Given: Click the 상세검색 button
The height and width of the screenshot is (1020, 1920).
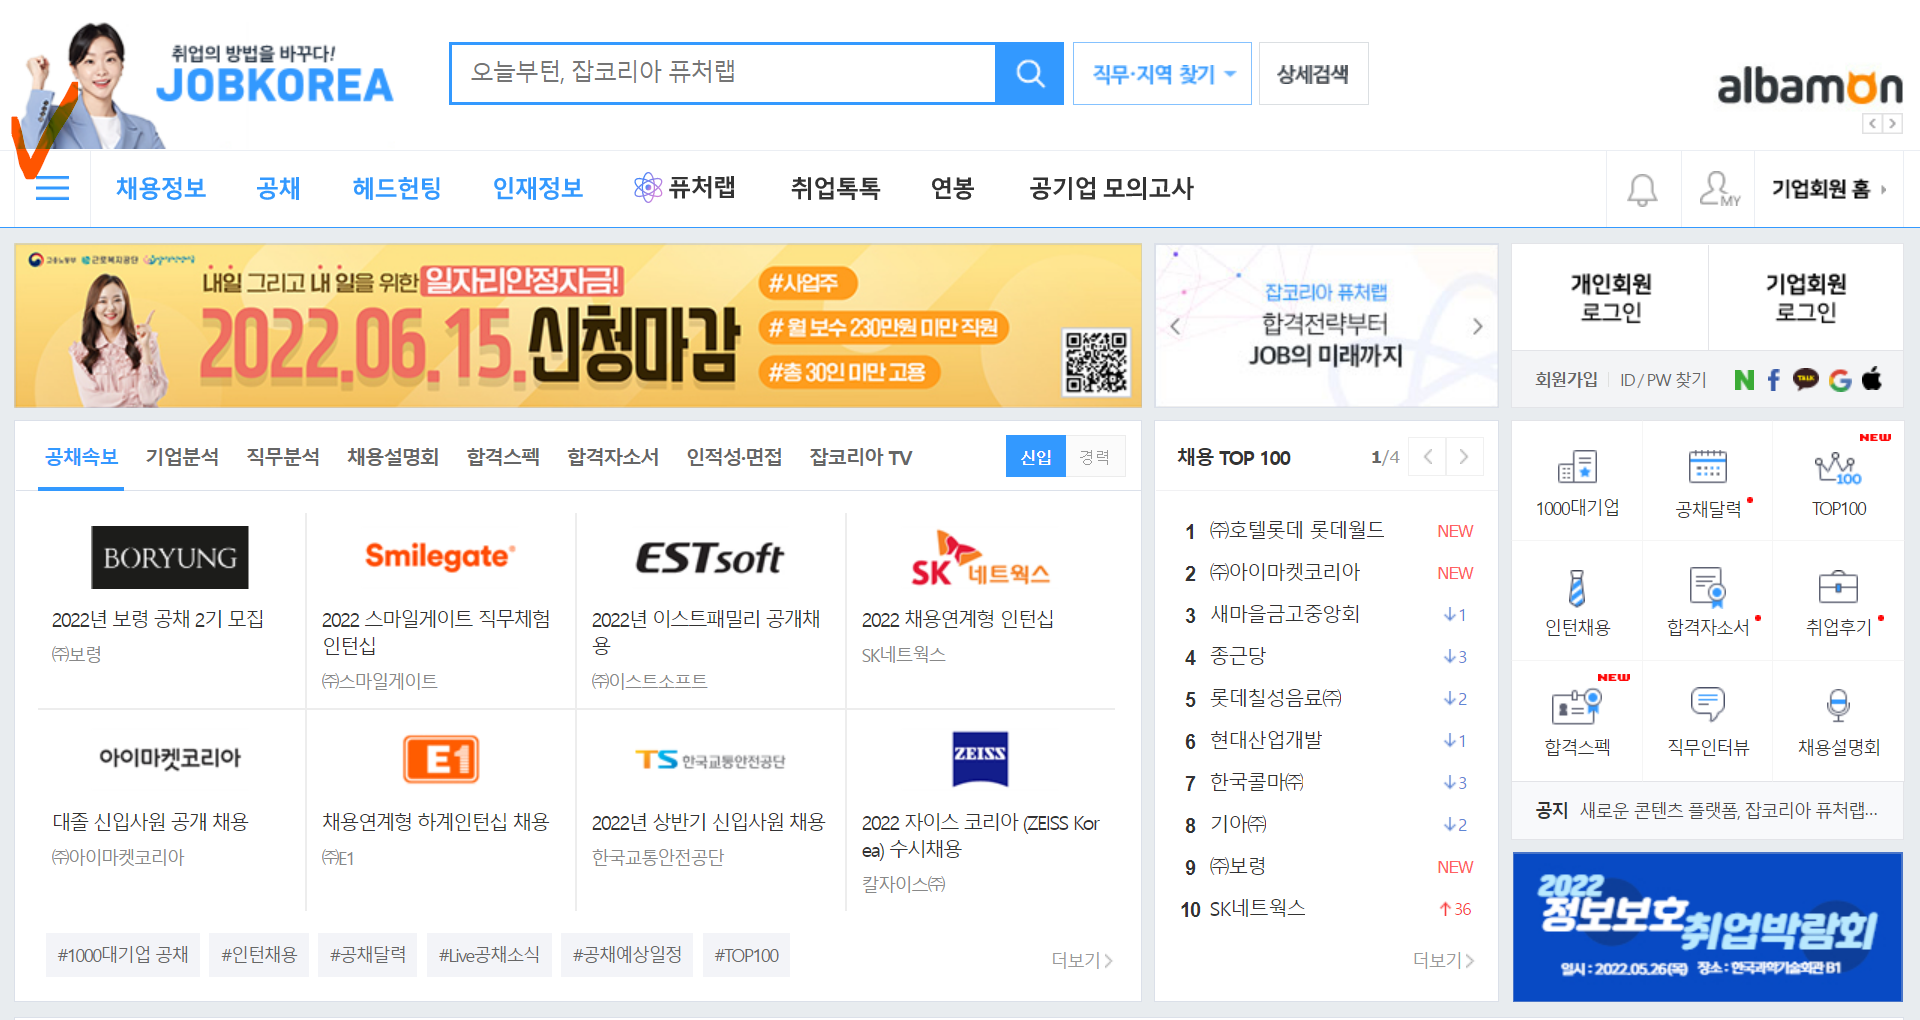Looking at the screenshot, I should point(1313,74).
